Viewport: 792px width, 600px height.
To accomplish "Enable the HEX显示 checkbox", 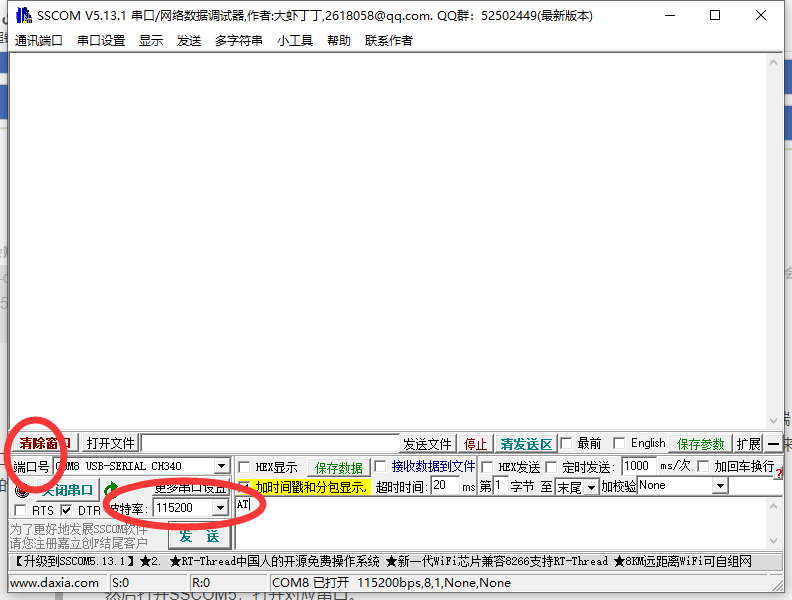I will (x=244, y=467).
